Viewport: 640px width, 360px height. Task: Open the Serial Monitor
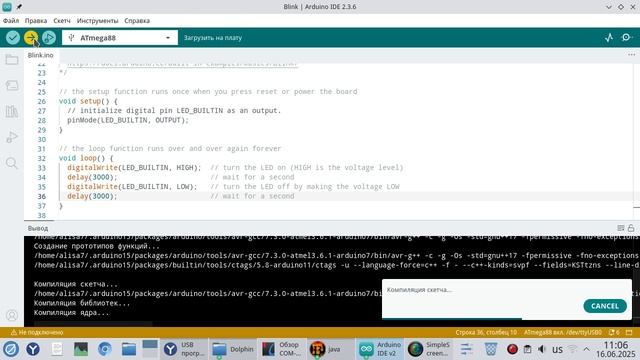tap(627, 38)
